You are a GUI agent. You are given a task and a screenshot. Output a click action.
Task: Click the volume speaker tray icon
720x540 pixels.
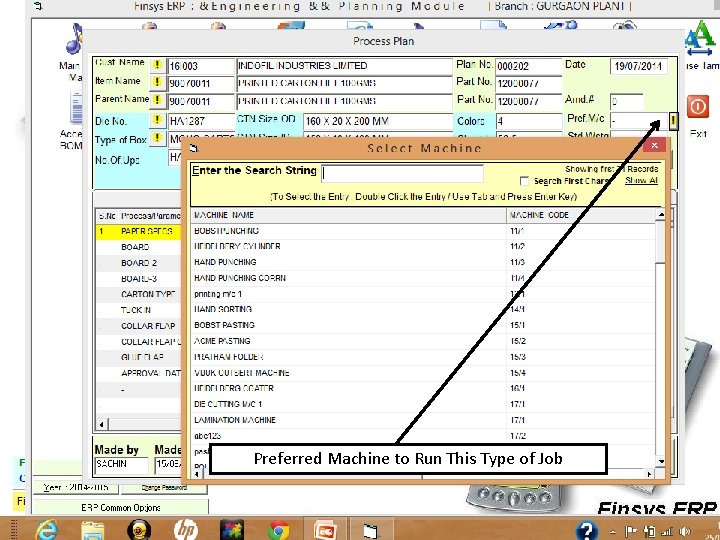(x=686, y=531)
